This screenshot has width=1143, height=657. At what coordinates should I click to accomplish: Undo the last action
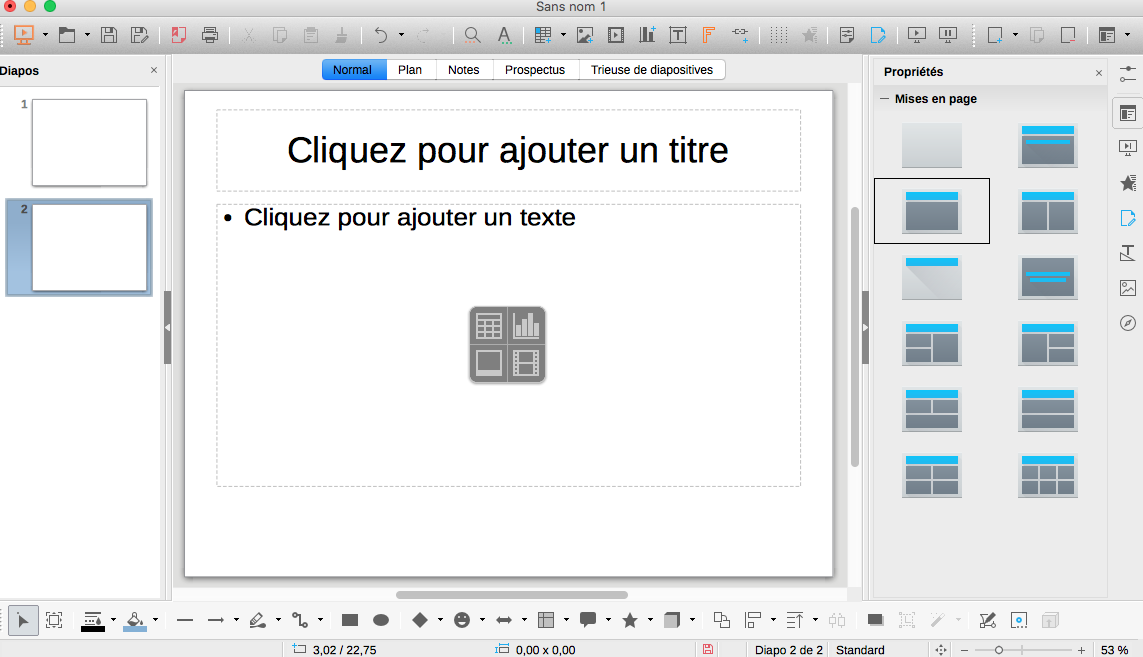tap(381, 34)
